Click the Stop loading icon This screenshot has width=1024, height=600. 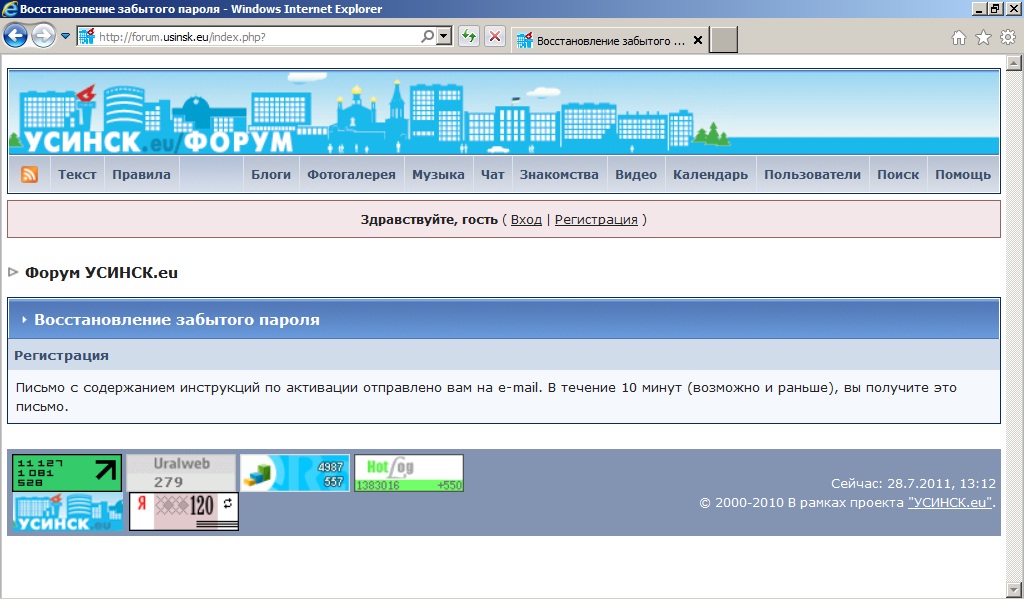click(495, 37)
